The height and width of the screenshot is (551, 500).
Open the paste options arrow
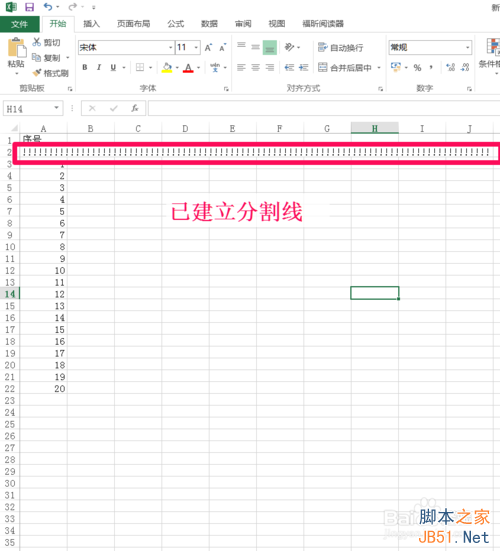pos(17,74)
